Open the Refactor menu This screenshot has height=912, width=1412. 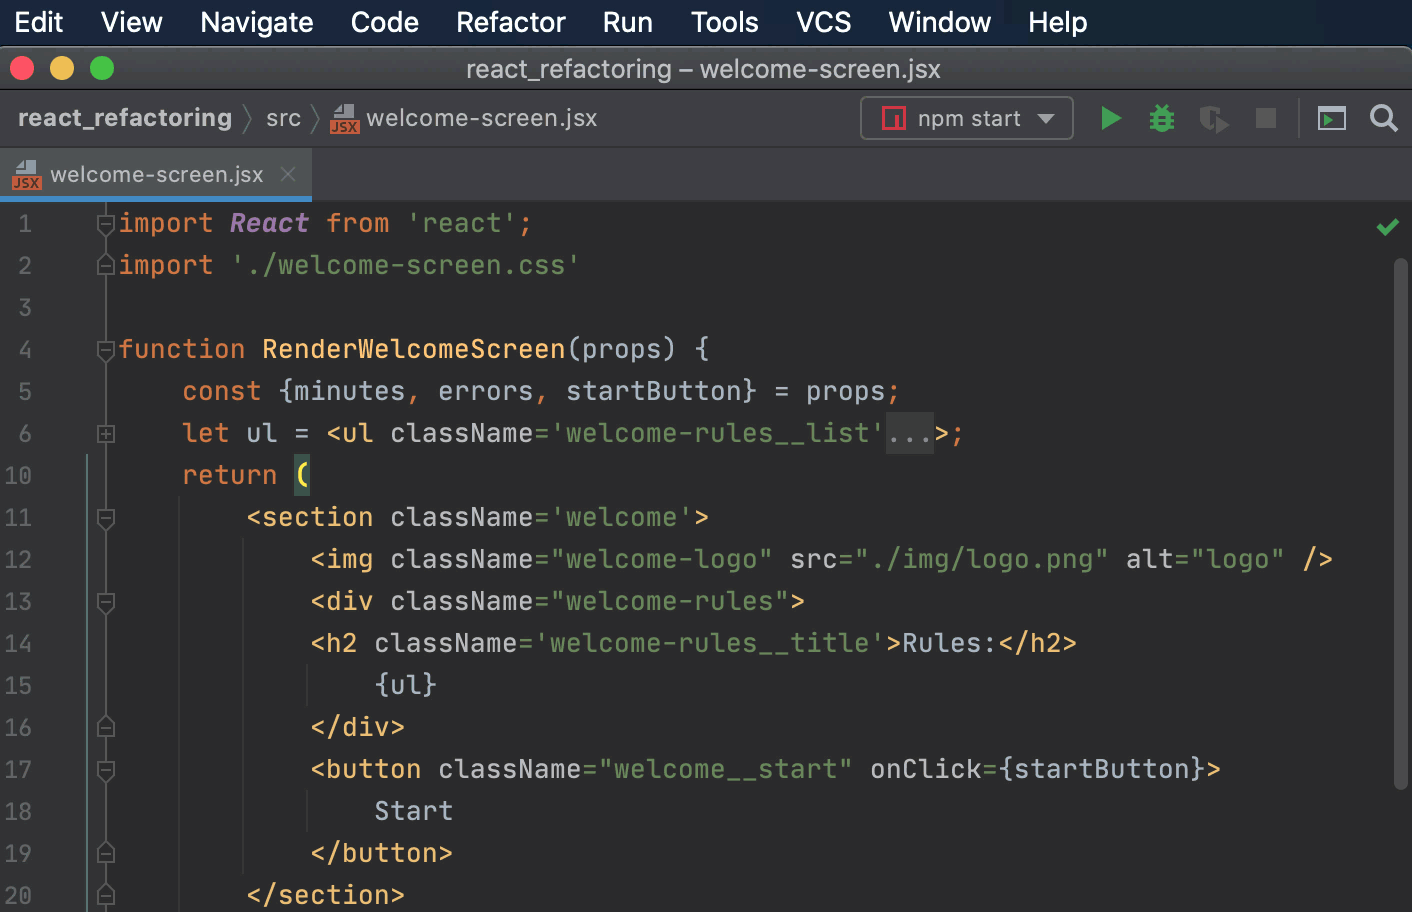[510, 21]
